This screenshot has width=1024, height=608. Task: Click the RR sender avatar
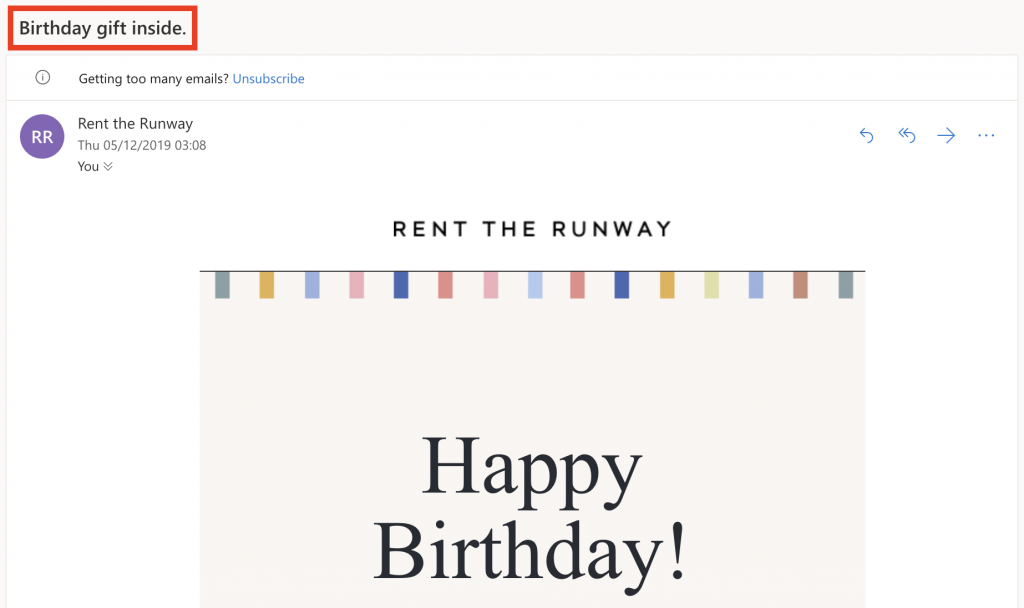point(42,136)
